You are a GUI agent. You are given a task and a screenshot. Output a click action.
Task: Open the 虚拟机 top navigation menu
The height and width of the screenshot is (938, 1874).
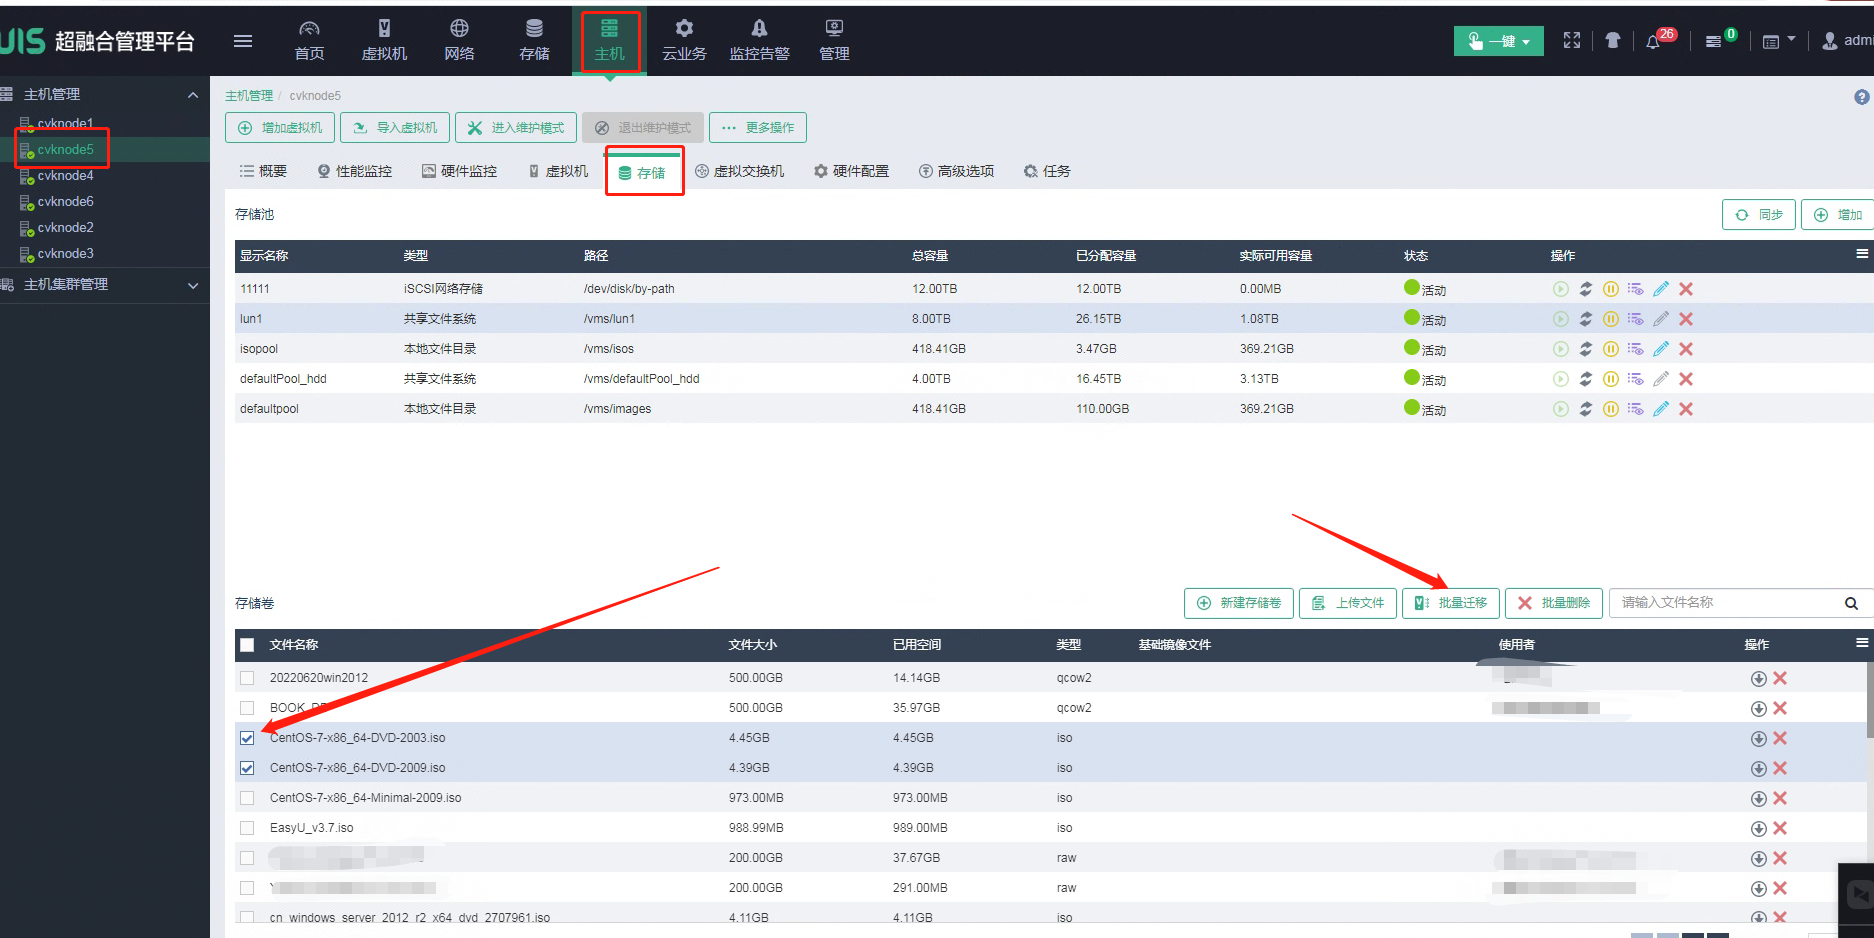pyautogui.click(x=384, y=40)
